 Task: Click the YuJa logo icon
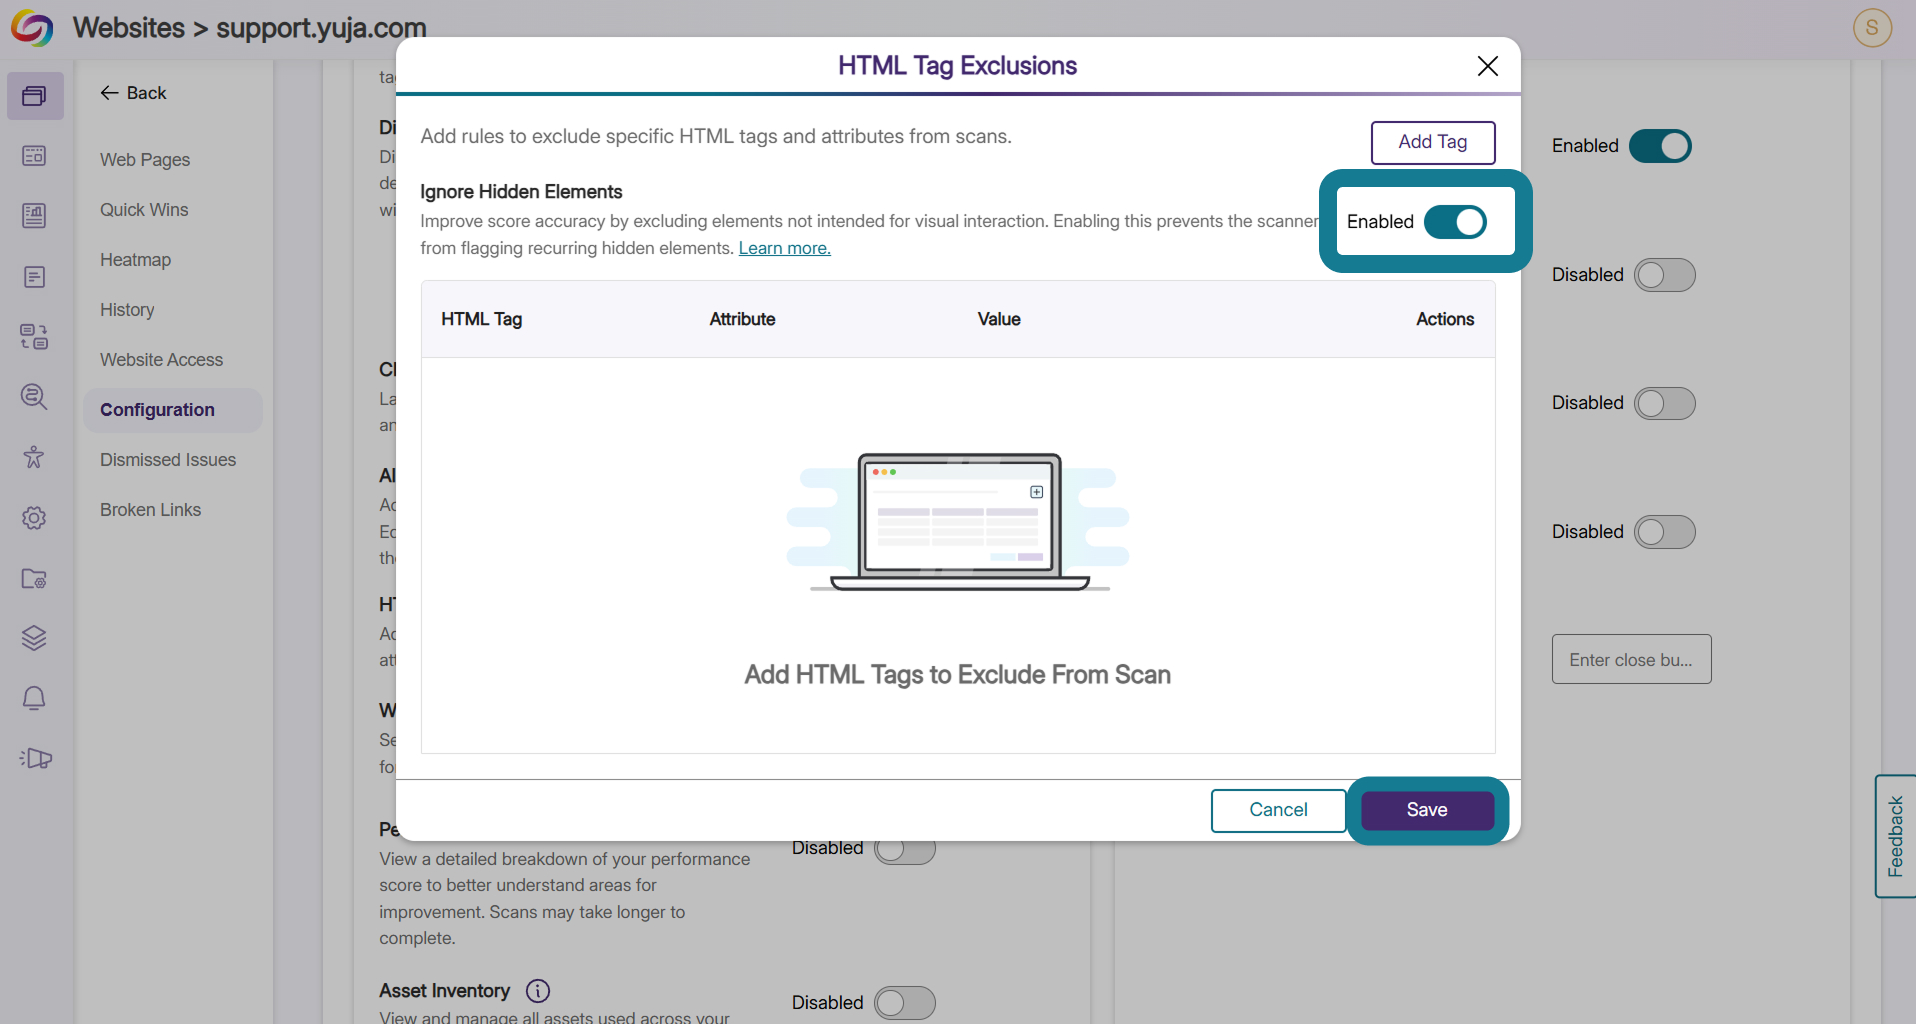click(x=32, y=28)
